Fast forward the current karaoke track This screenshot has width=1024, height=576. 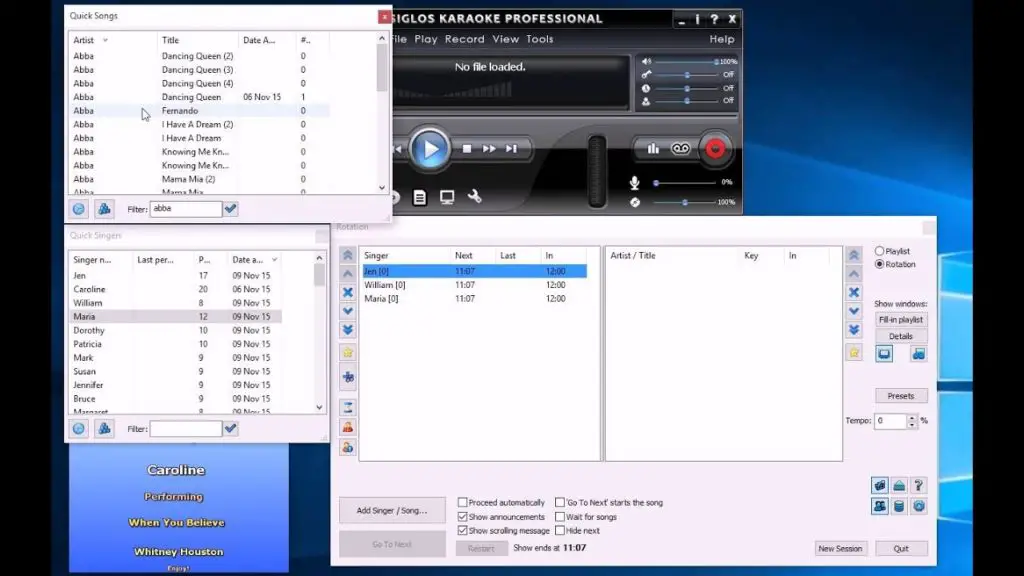click(488, 149)
